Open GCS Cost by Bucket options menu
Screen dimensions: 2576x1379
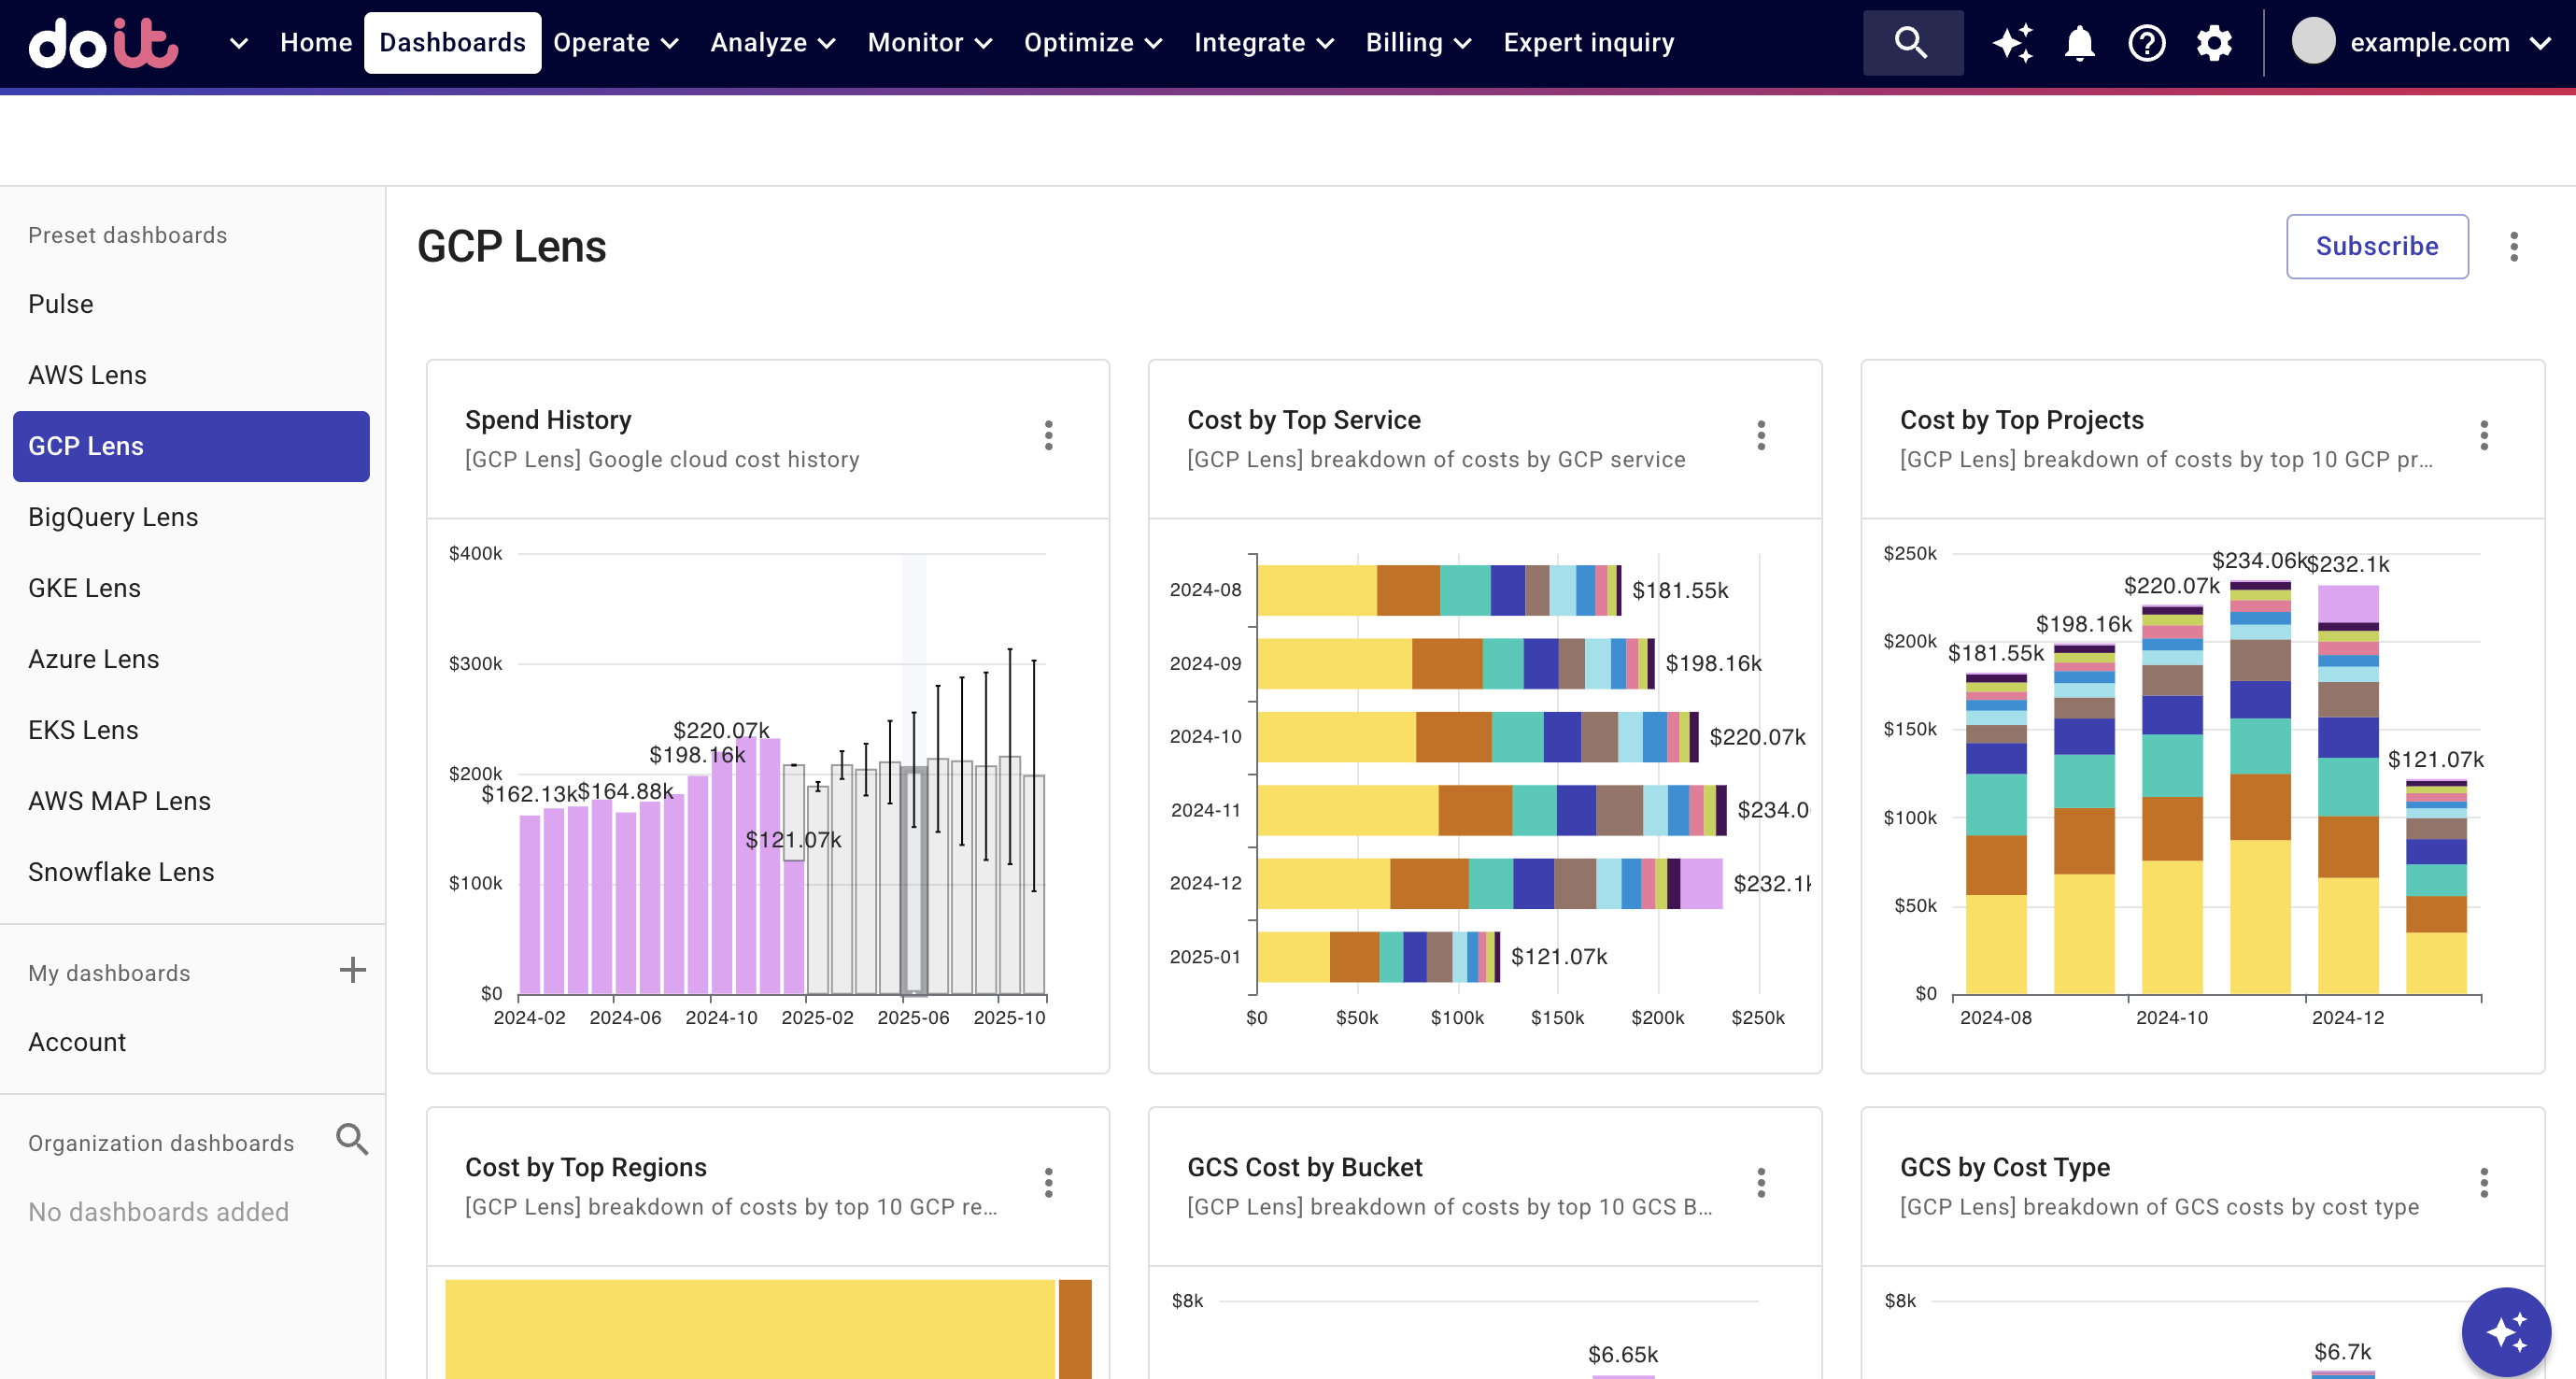[1761, 1183]
